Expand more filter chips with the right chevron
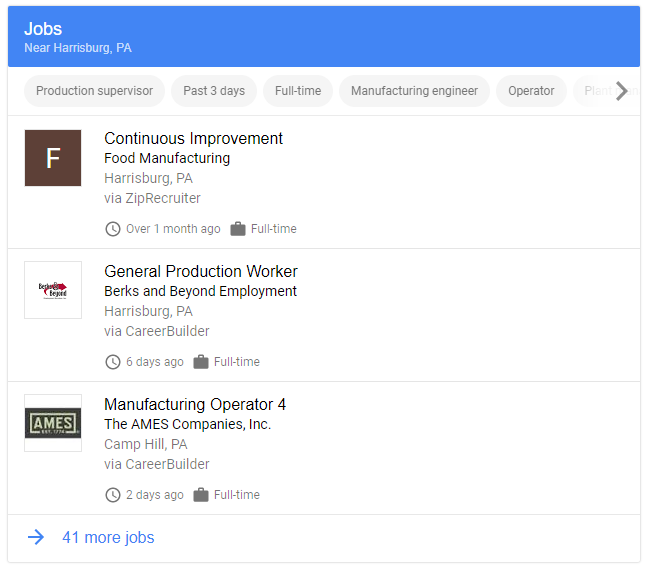This screenshot has width=647, height=569. (x=621, y=91)
